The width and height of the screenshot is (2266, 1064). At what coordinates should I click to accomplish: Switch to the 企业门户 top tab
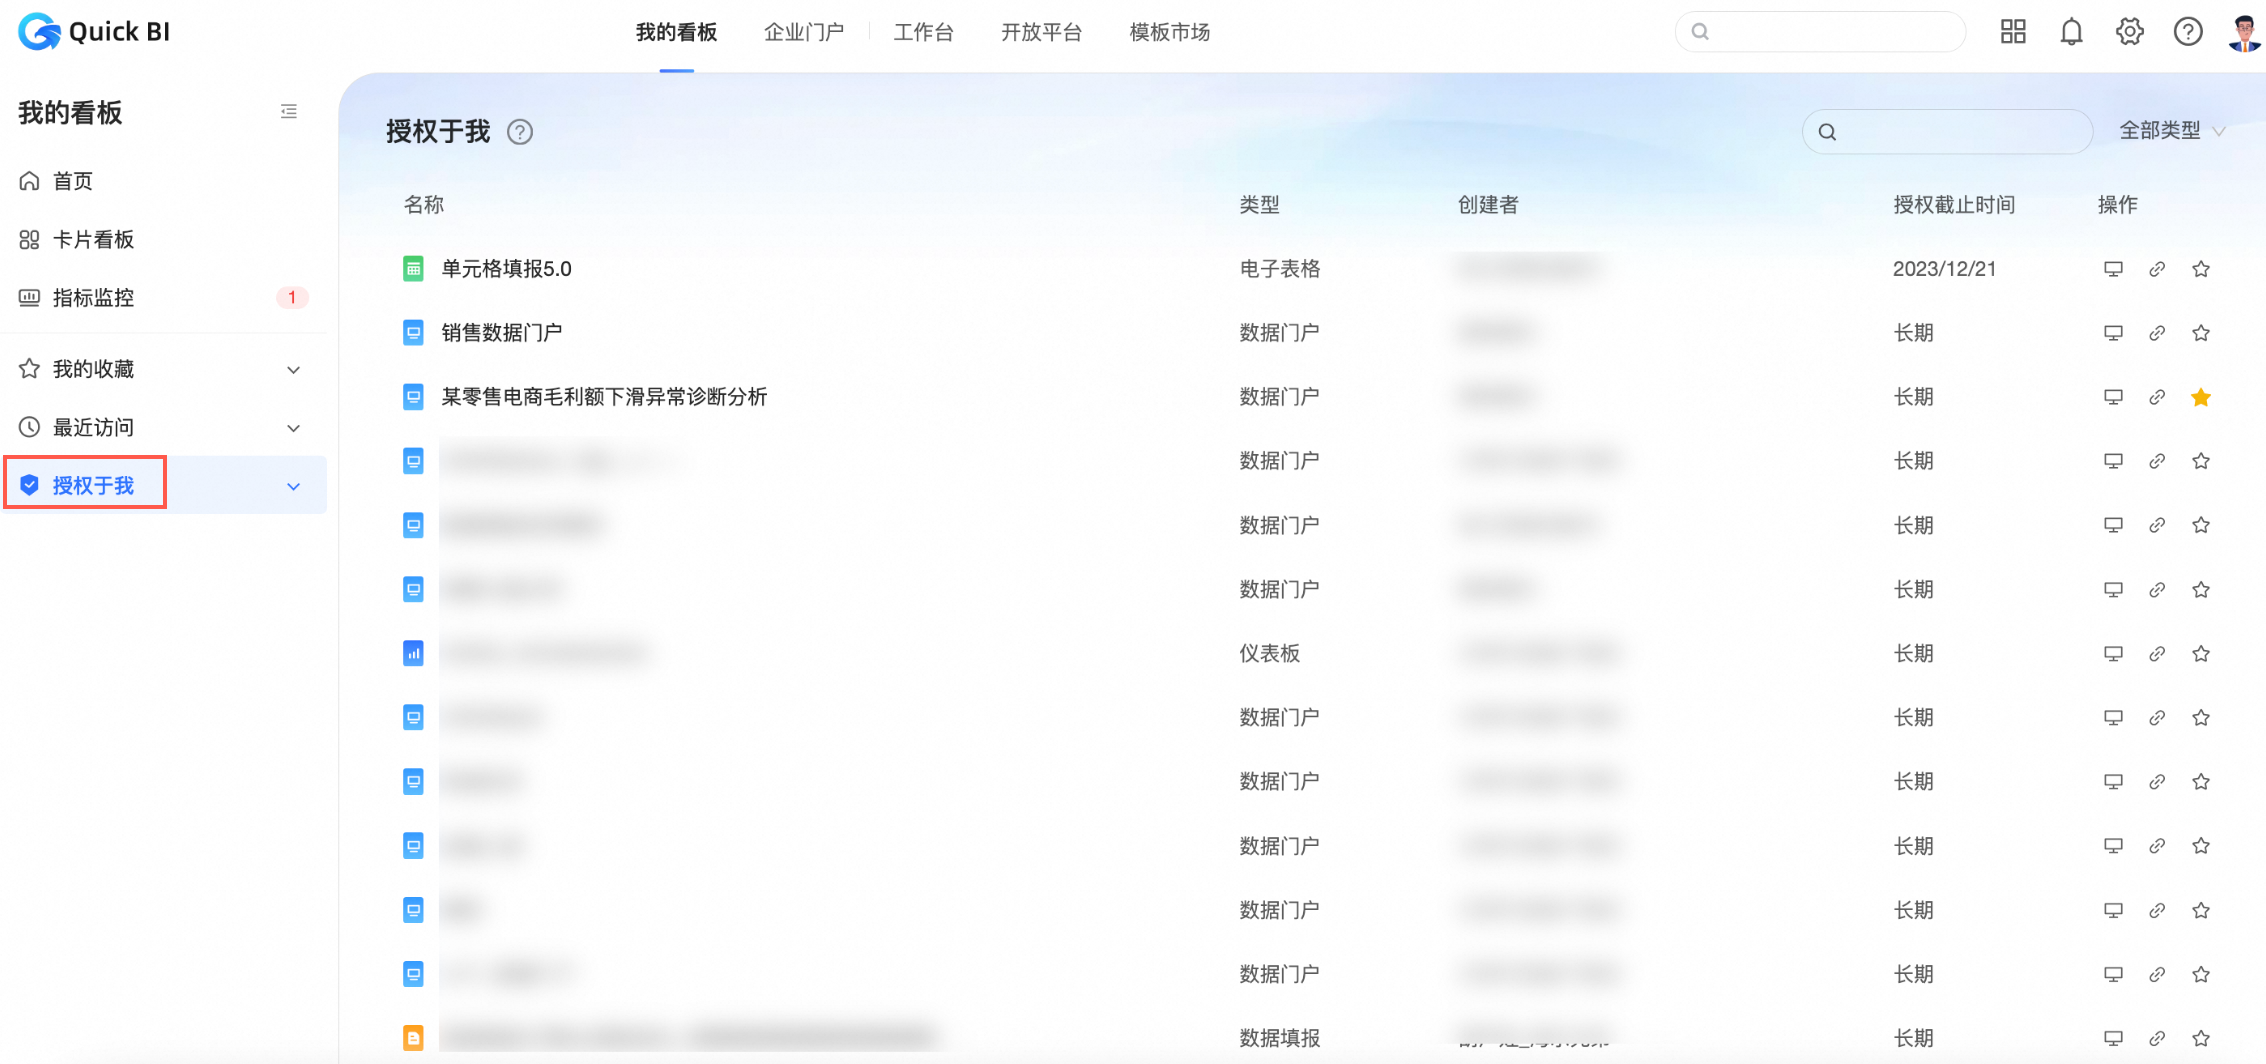pos(804,33)
